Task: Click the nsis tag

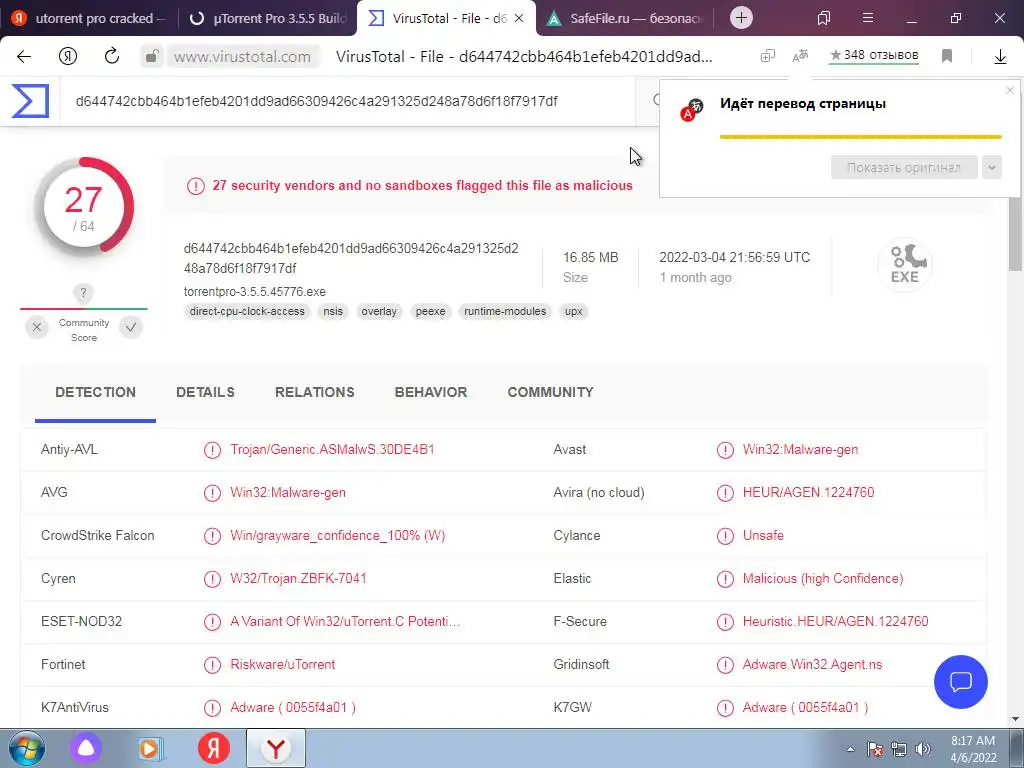Action: tap(332, 312)
